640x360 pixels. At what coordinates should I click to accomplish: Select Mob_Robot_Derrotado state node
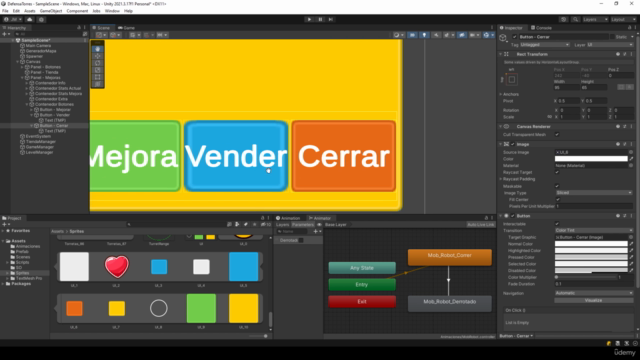coord(450,303)
